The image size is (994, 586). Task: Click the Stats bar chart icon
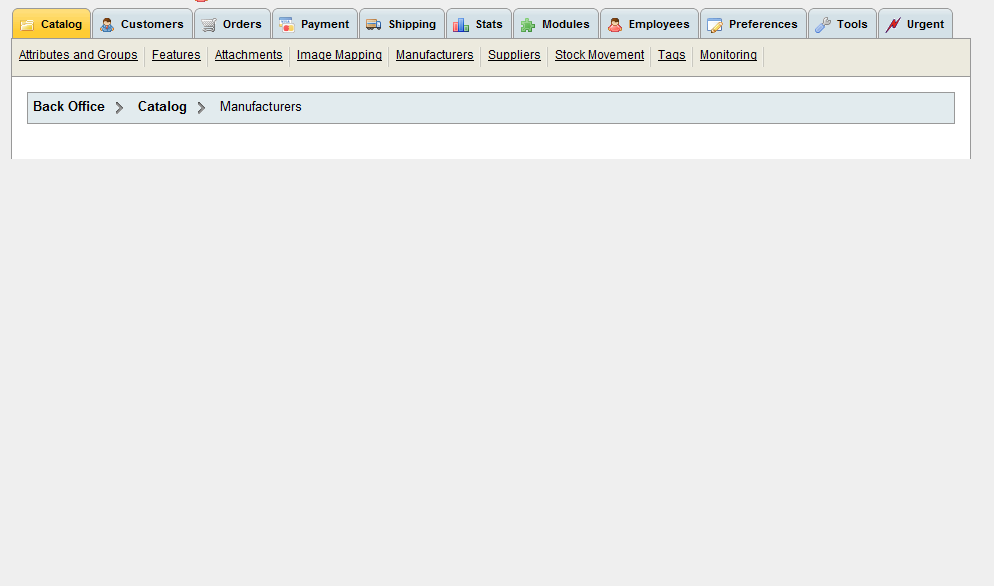tap(461, 25)
